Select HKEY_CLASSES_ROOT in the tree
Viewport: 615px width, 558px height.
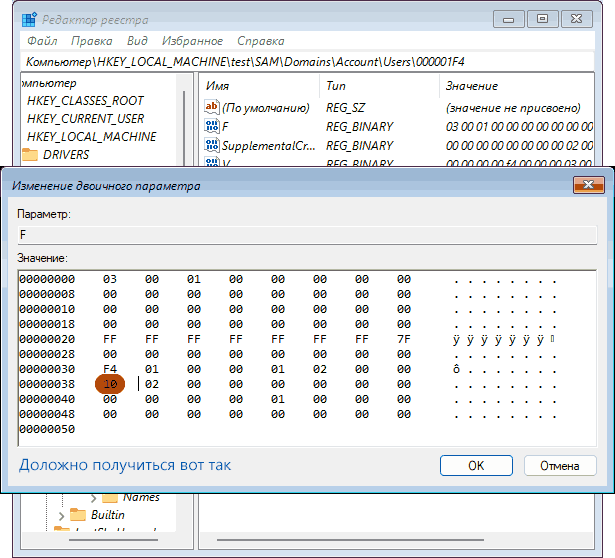tap(85, 101)
